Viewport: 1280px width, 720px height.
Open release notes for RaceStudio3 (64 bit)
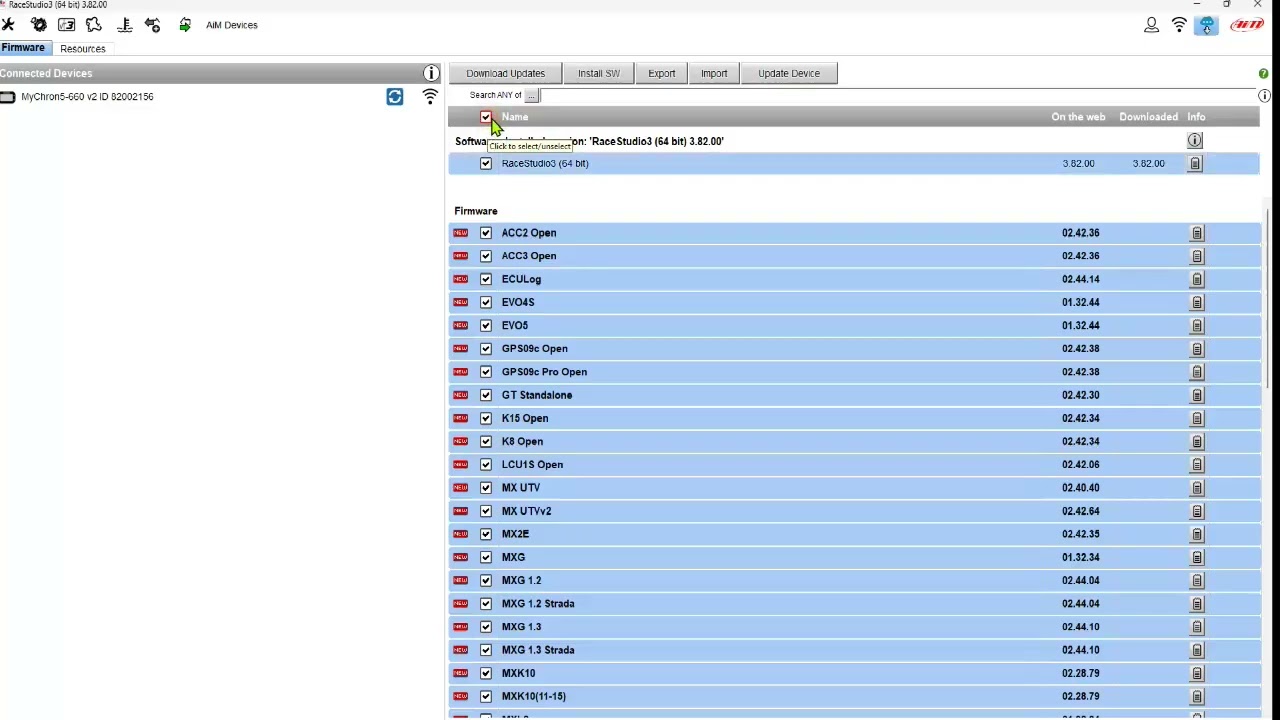click(1195, 163)
